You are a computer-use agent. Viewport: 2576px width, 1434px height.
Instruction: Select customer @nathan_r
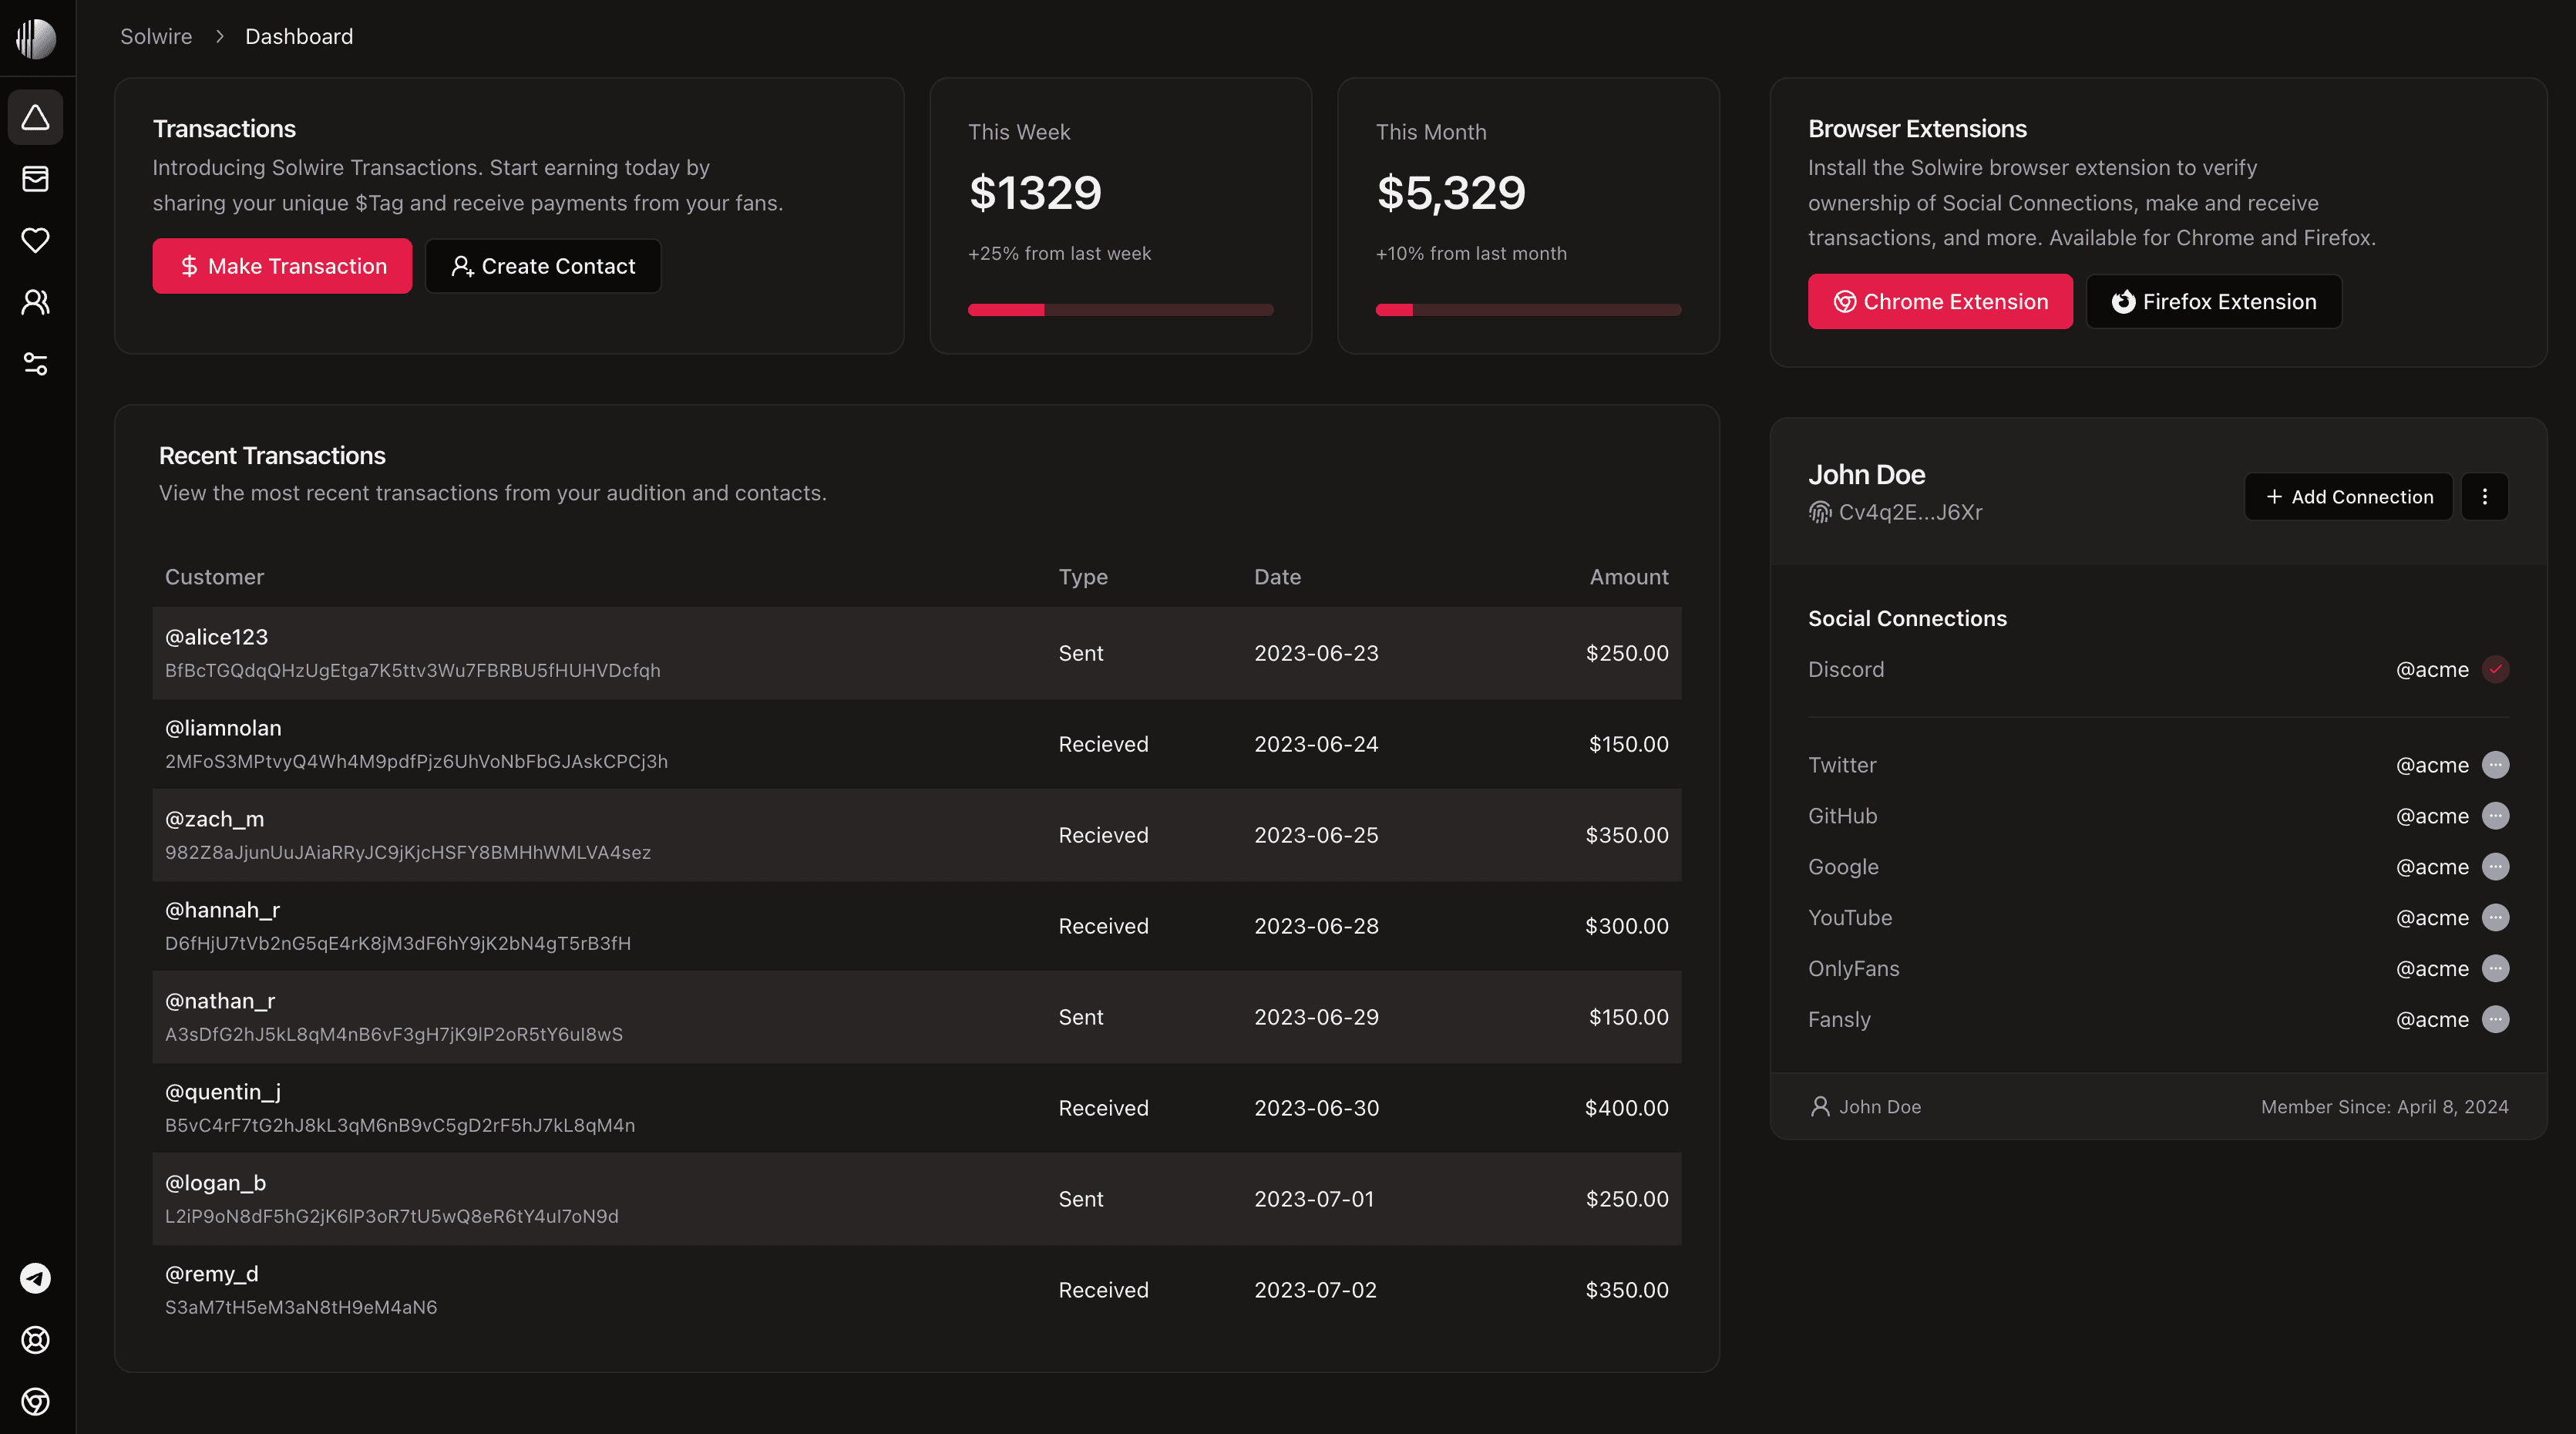click(220, 1001)
